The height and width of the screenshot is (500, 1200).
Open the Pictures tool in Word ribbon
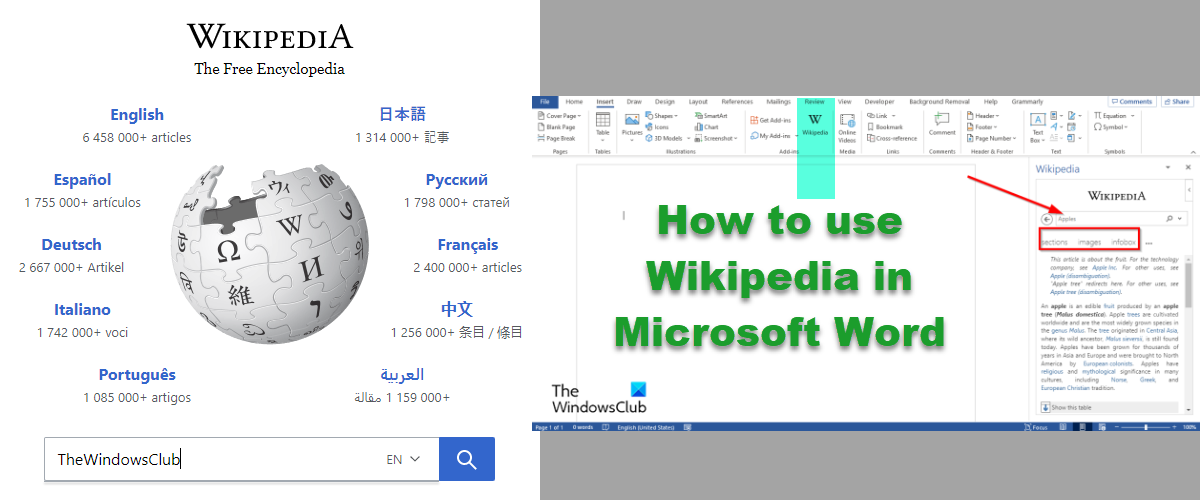click(632, 126)
